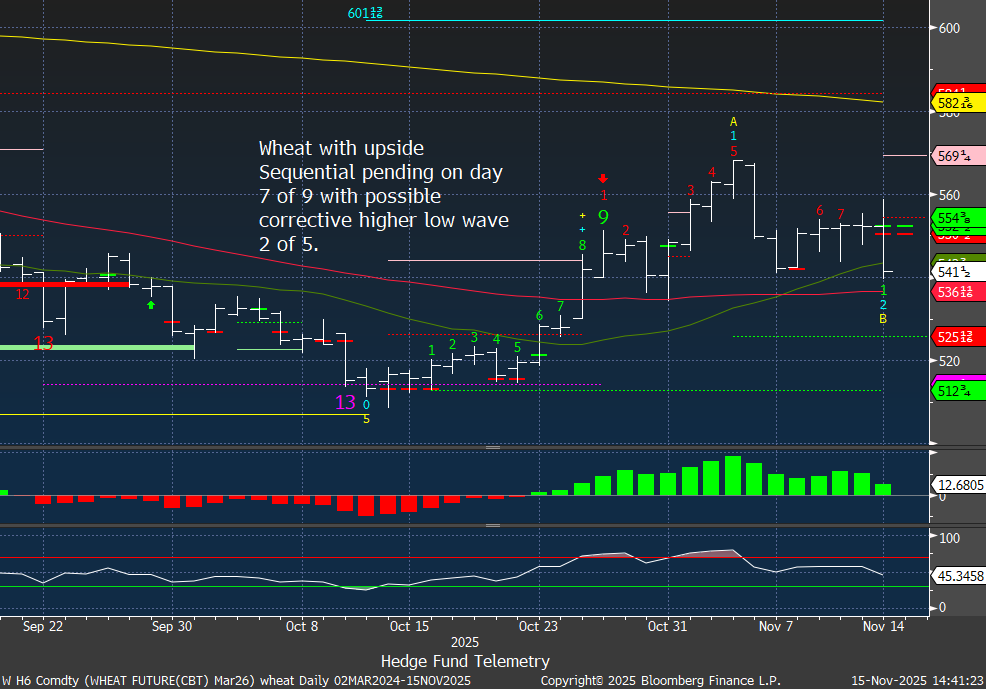
Task: Click the yellow B wave label
Action: (x=883, y=319)
